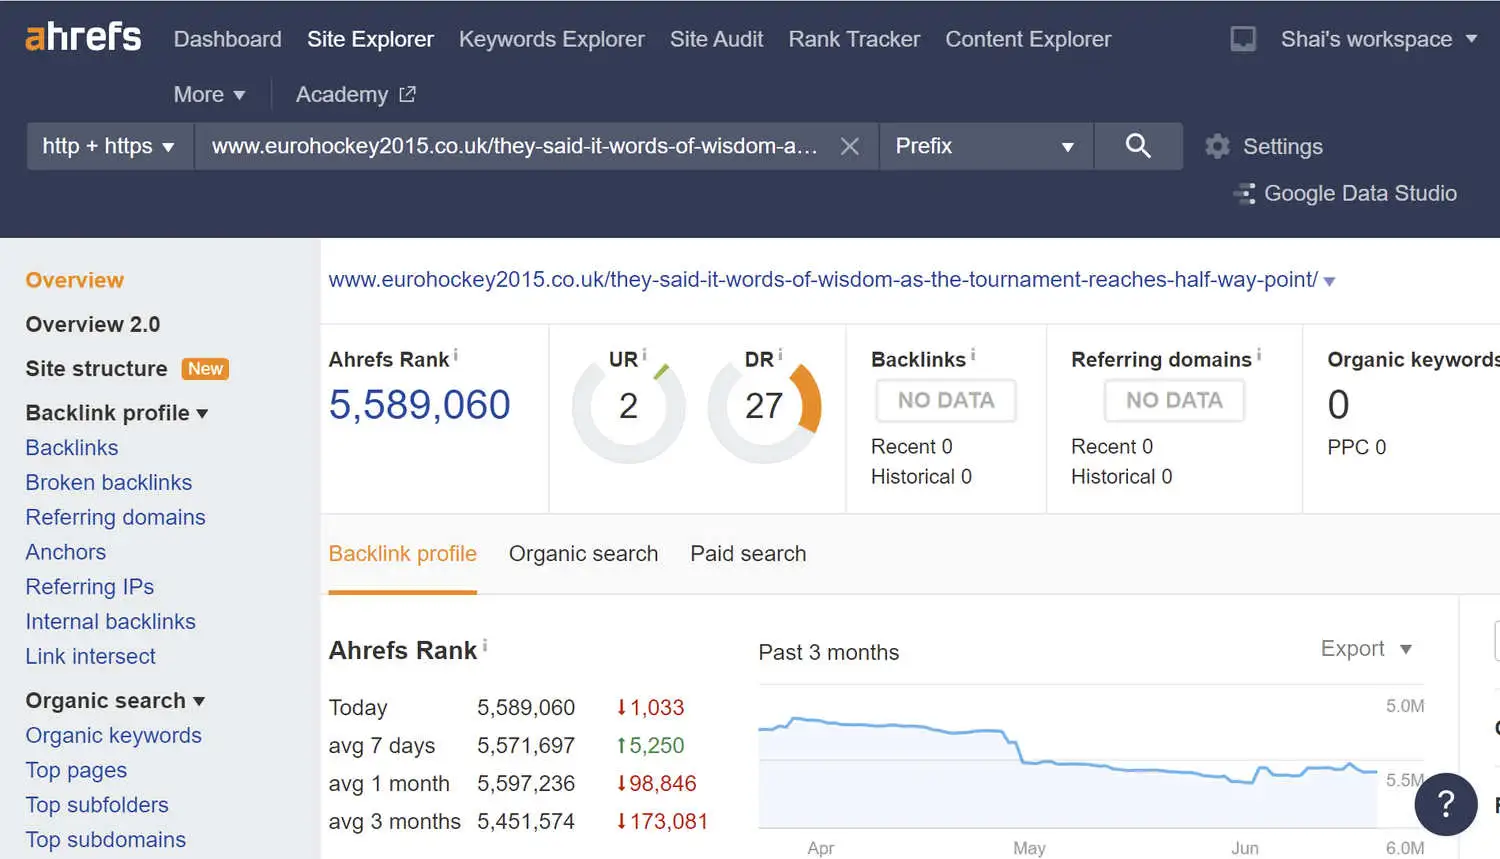
Task: Select Overview in the sidebar
Action: [75, 280]
